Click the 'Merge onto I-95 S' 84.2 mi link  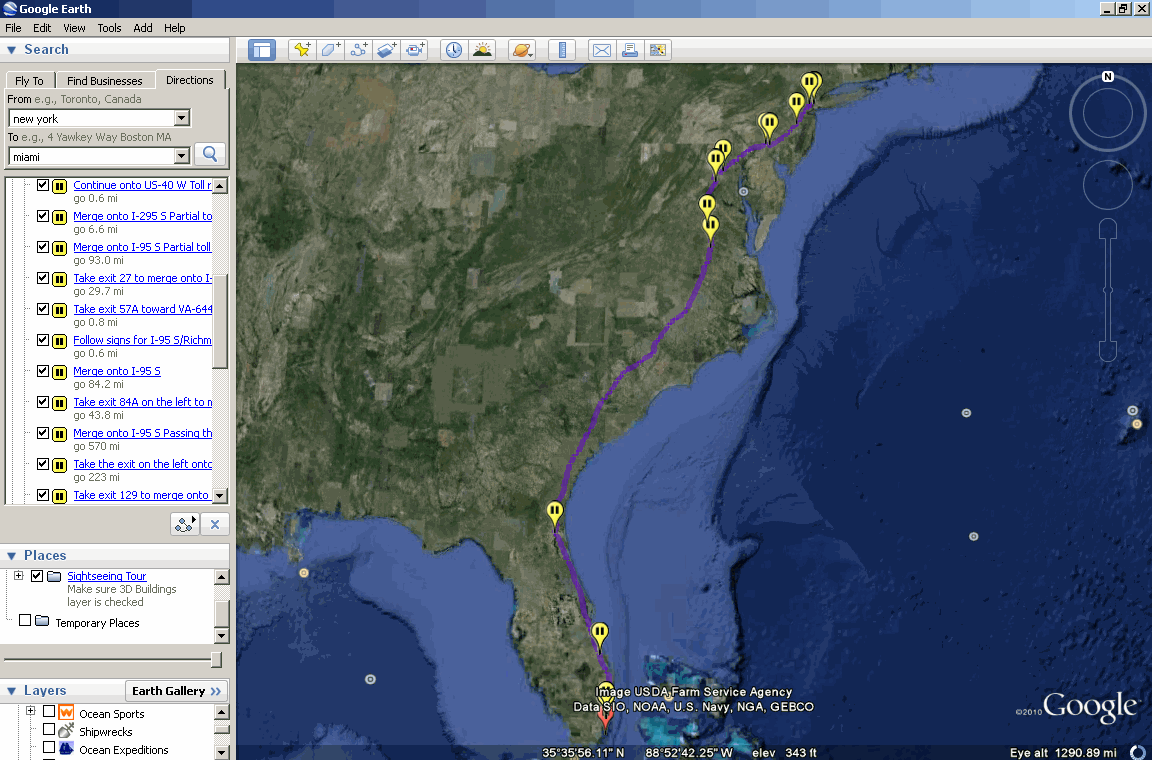(117, 371)
